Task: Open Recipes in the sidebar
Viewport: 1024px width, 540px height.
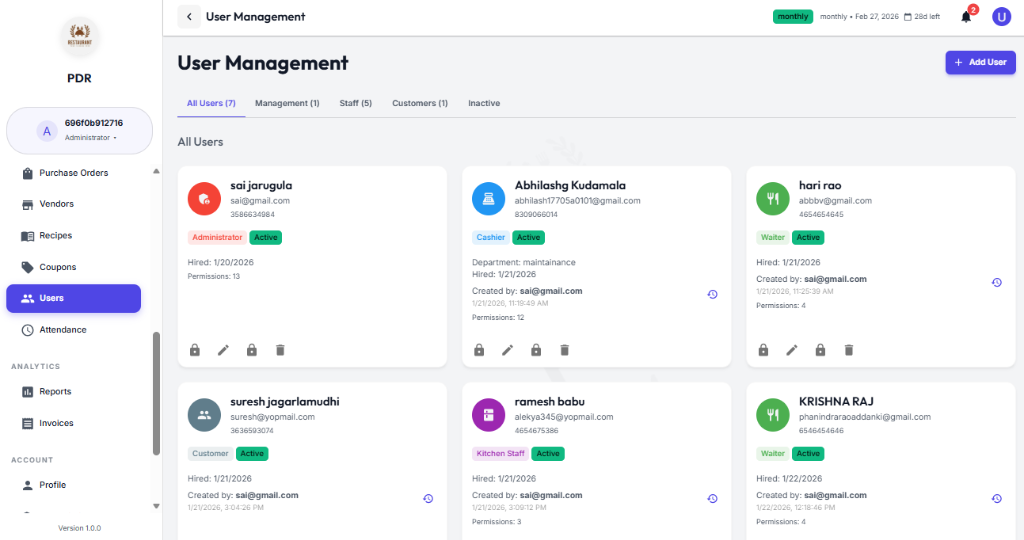Action: (73, 236)
